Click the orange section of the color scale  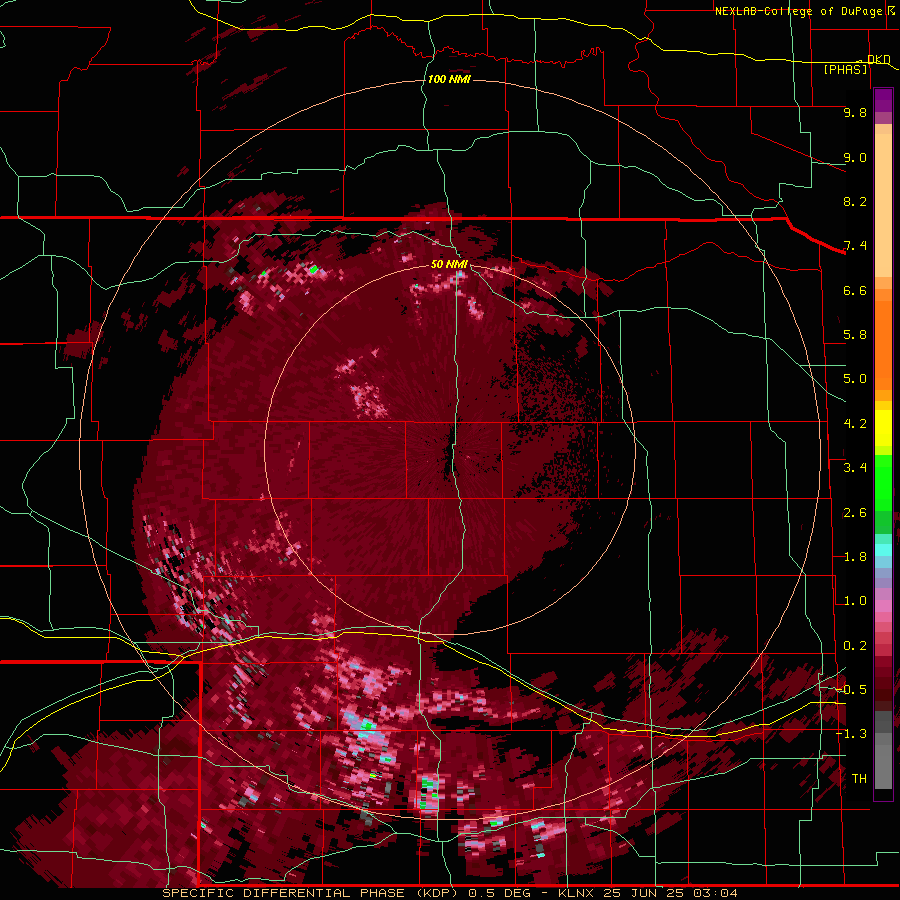tap(883, 339)
